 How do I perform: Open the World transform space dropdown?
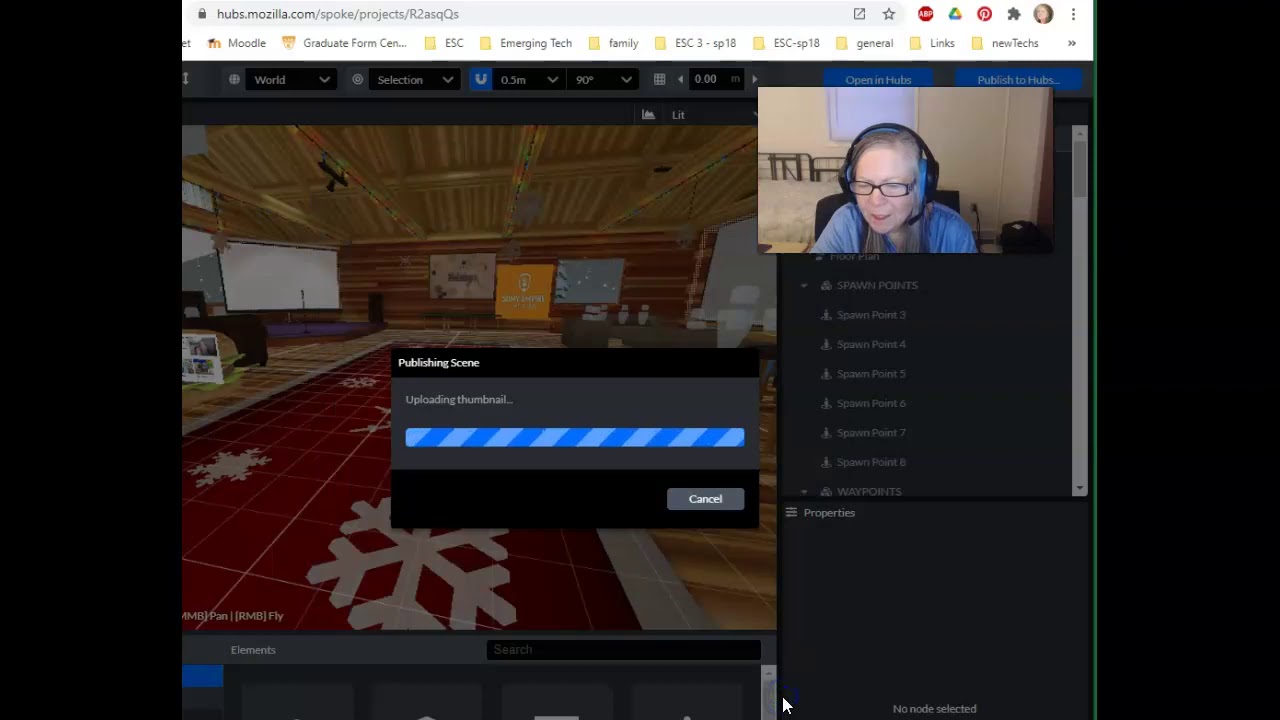291,80
